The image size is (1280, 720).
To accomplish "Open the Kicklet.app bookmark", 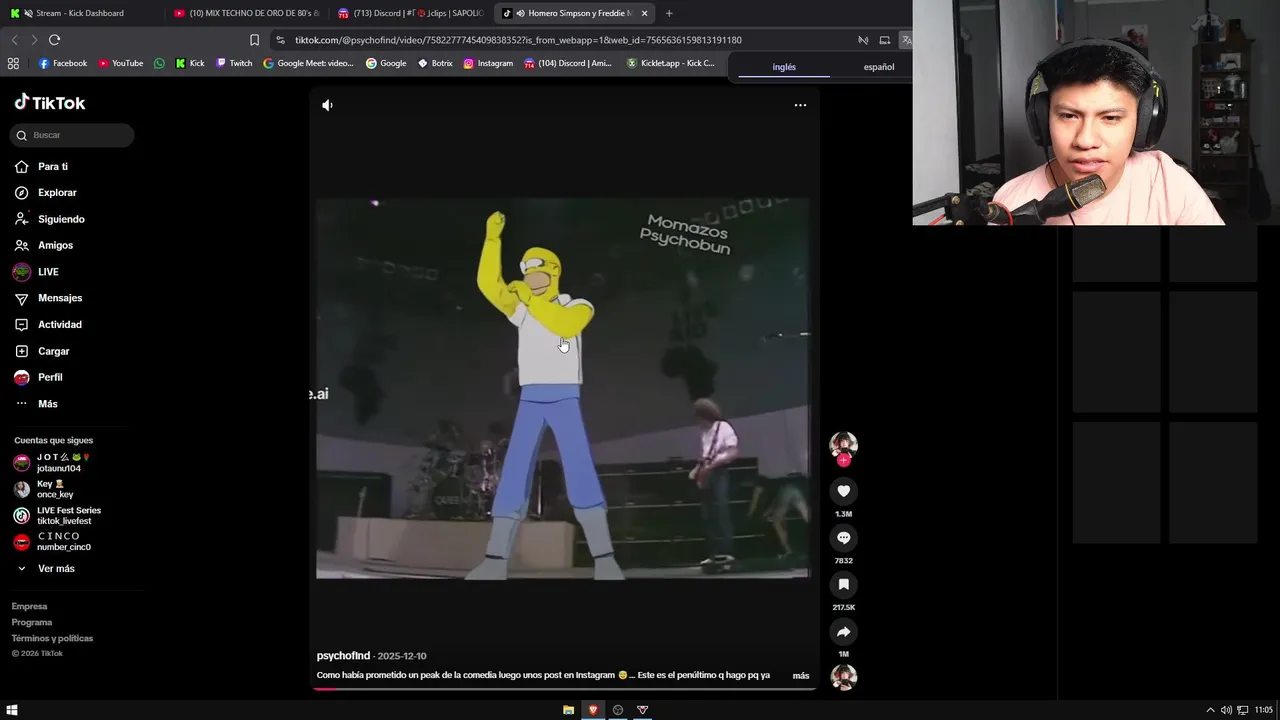I will (x=671, y=63).
